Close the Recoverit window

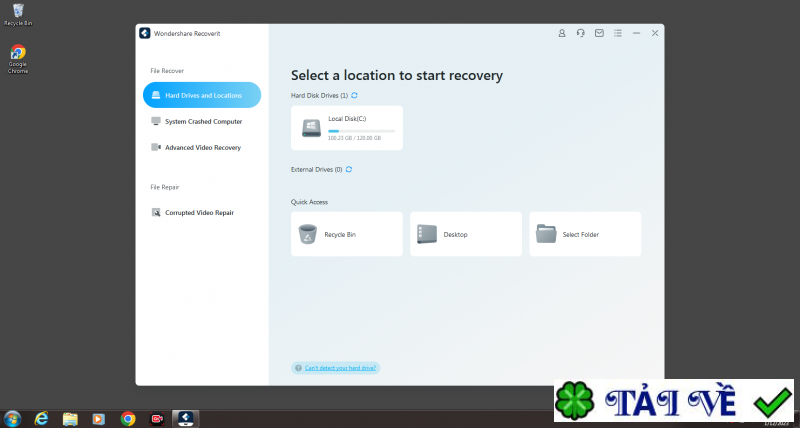click(x=655, y=33)
